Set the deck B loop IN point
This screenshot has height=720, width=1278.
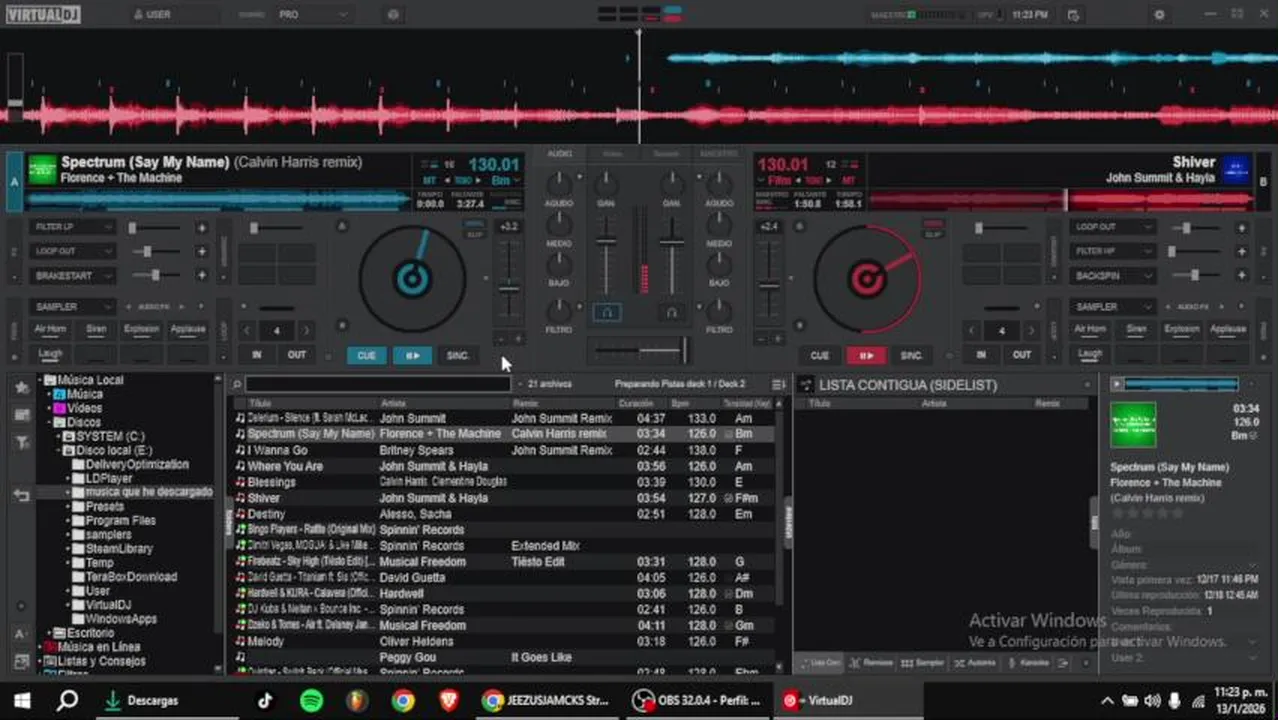tap(981, 355)
